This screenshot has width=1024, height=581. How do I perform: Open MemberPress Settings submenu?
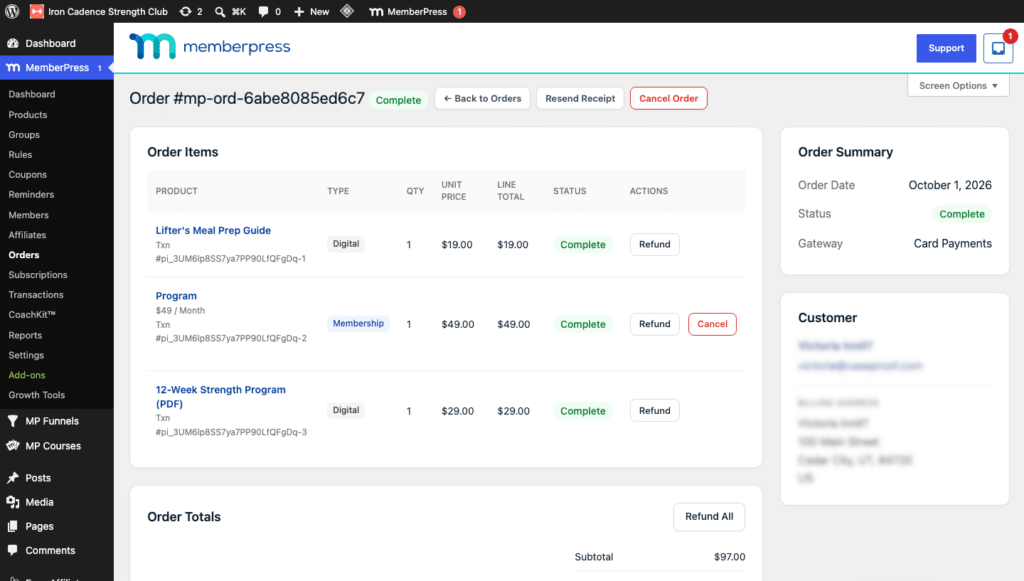[x=26, y=355]
